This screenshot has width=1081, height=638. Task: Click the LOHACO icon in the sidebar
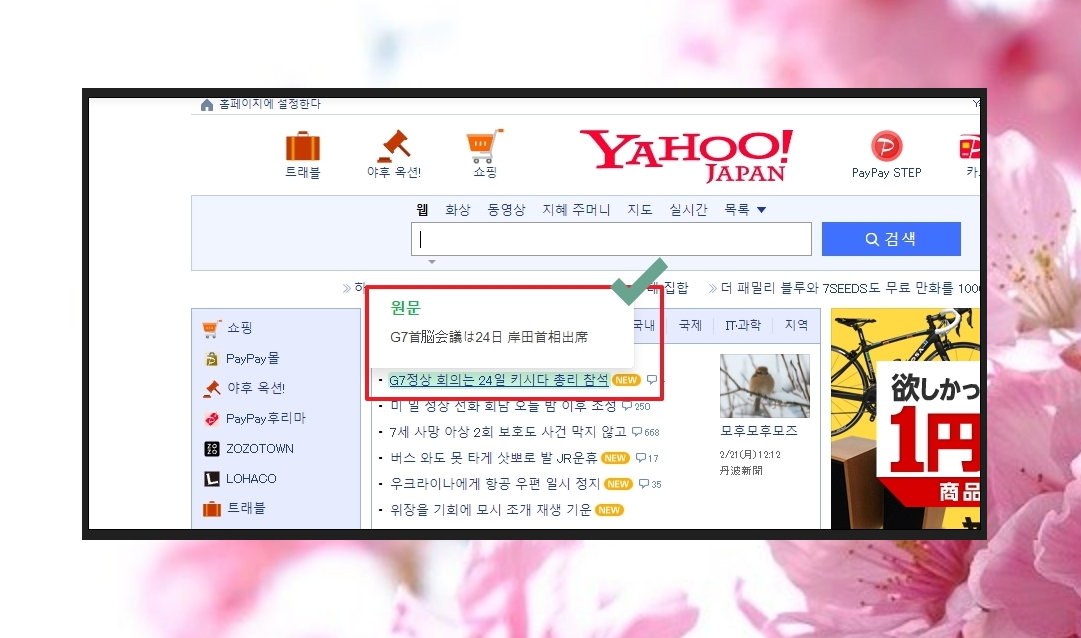point(212,479)
